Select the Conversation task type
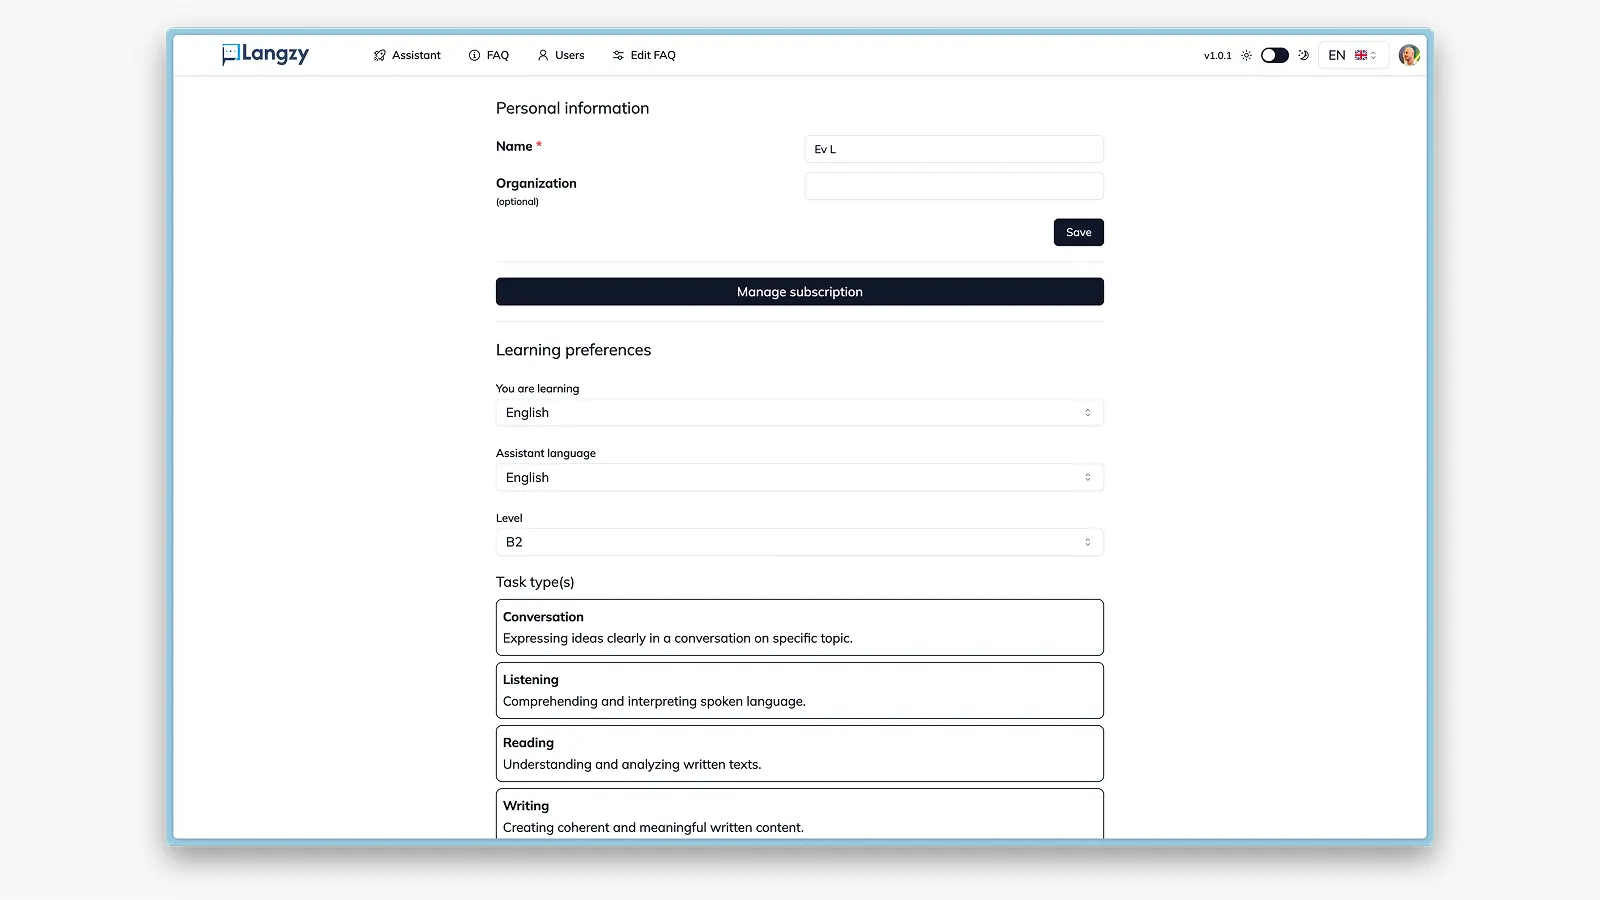Image resolution: width=1600 pixels, height=900 pixels. (x=800, y=628)
